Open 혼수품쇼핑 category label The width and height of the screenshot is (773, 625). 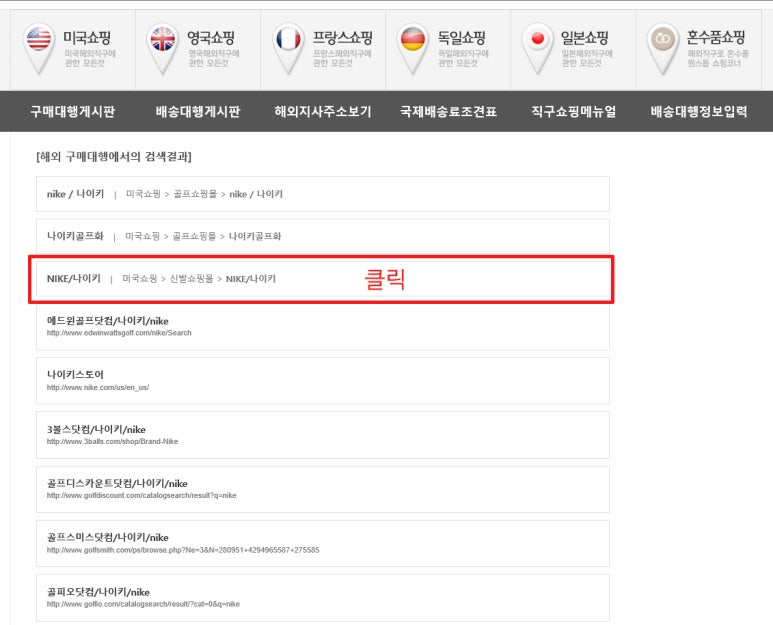coord(716,37)
